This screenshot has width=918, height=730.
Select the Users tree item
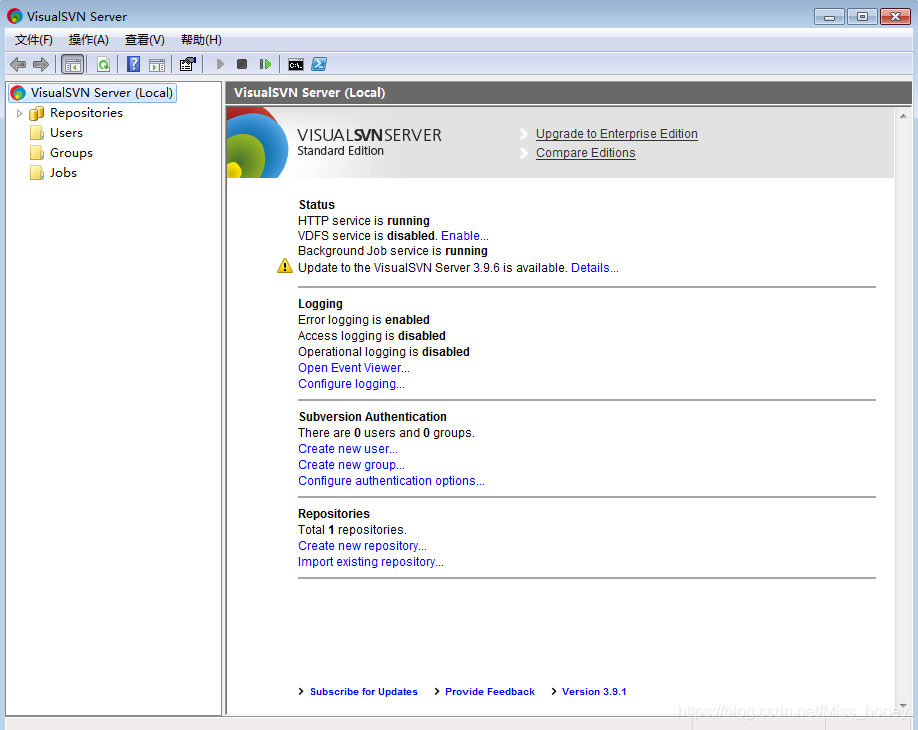pos(66,133)
